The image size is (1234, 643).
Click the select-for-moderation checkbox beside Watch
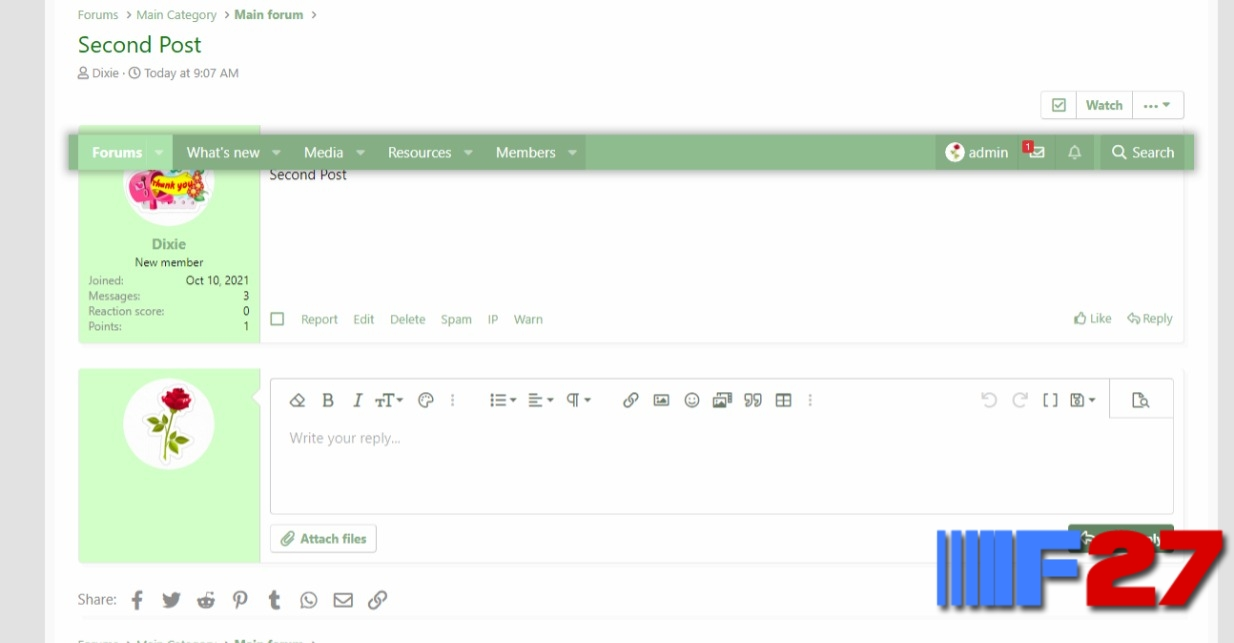pyautogui.click(x=1059, y=105)
